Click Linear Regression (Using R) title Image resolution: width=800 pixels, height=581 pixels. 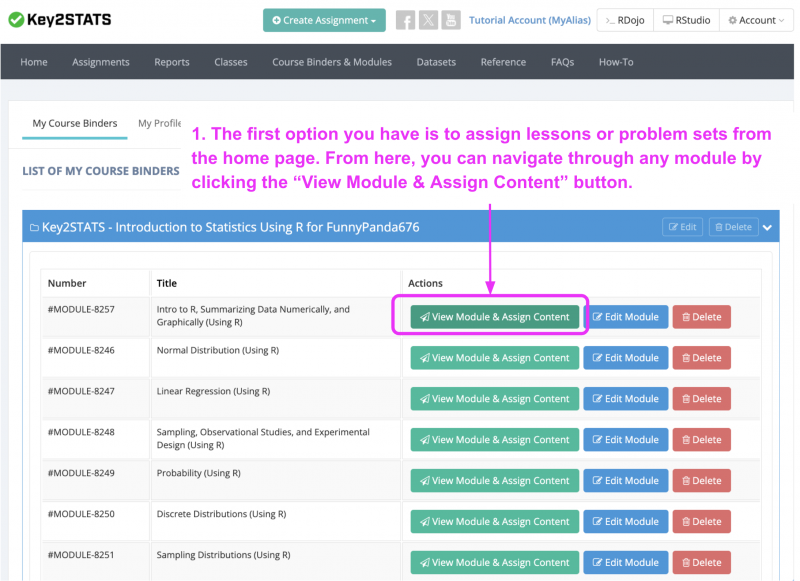(x=213, y=391)
